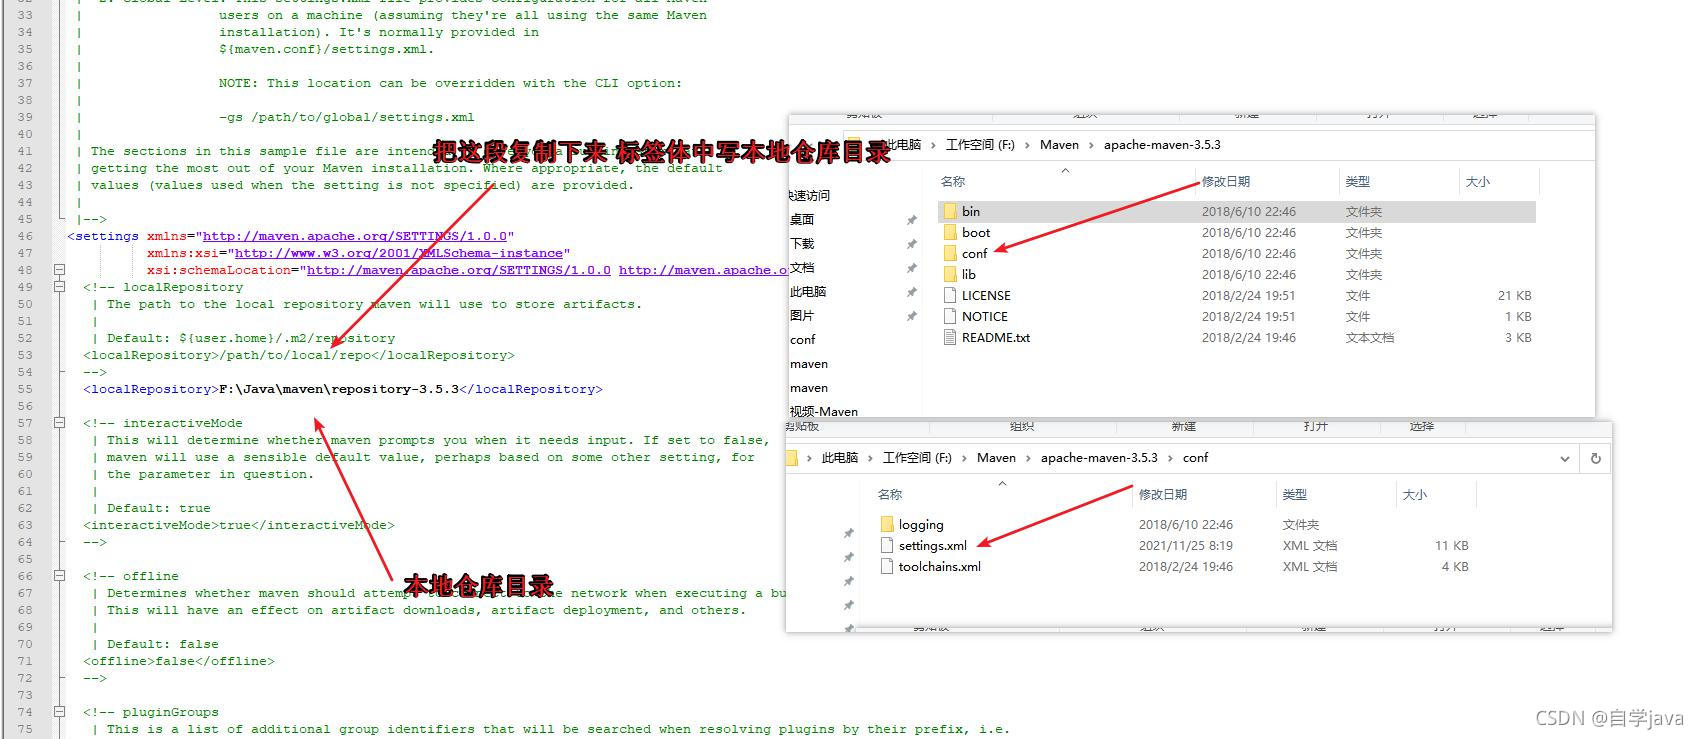This screenshot has height=739, width=1699.
Task: Click the 文本文档 type of README.txt
Action: [1369, 337]
